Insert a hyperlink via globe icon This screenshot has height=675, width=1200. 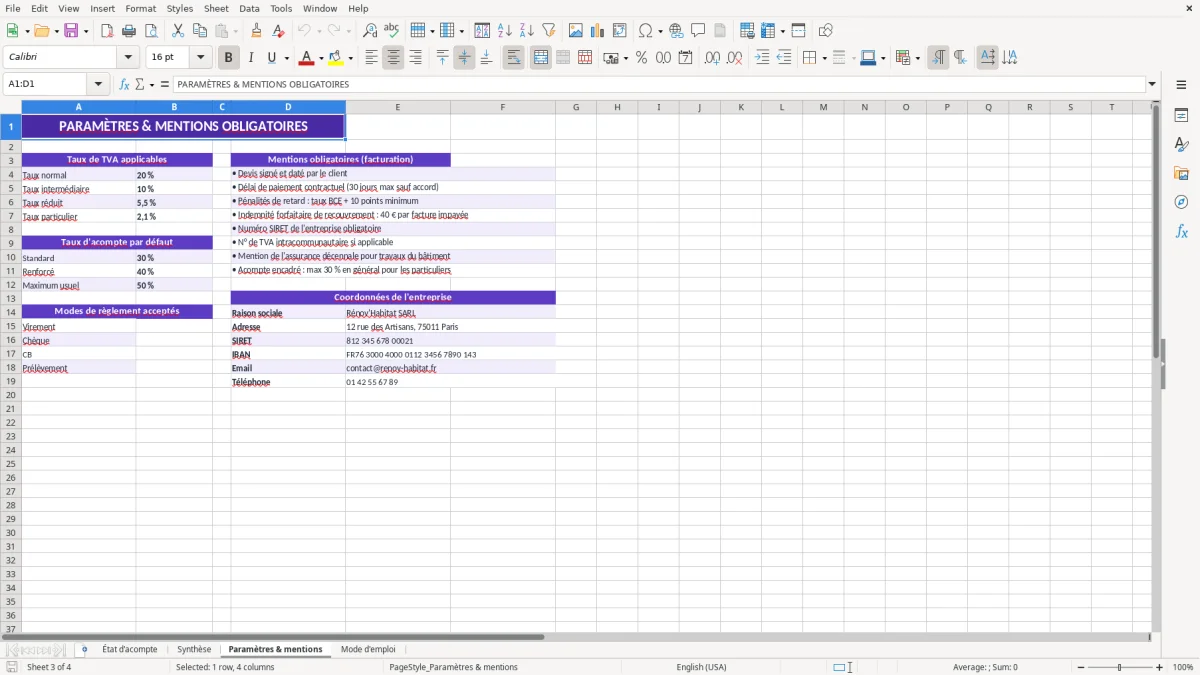(x=676, y=31)
